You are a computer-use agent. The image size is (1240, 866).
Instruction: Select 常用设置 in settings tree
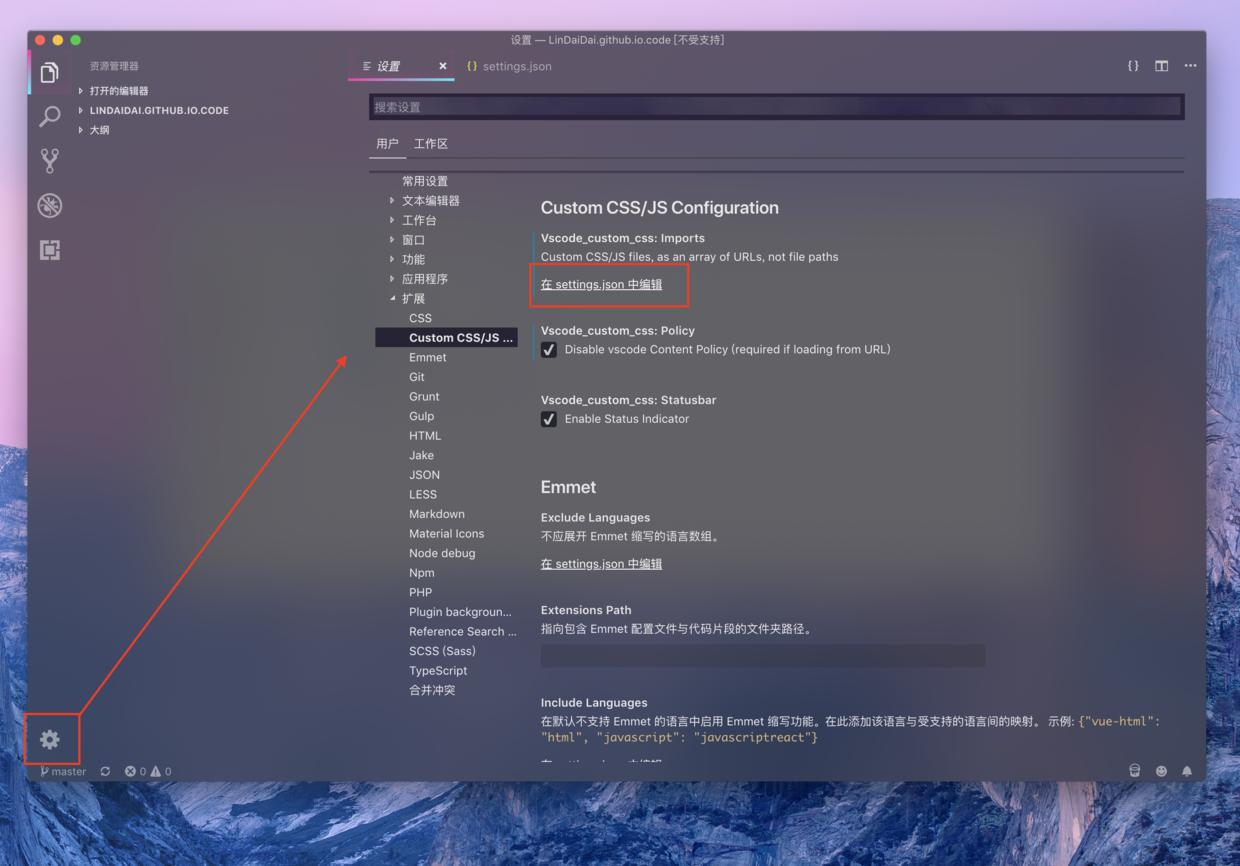[x=425, y=181]
